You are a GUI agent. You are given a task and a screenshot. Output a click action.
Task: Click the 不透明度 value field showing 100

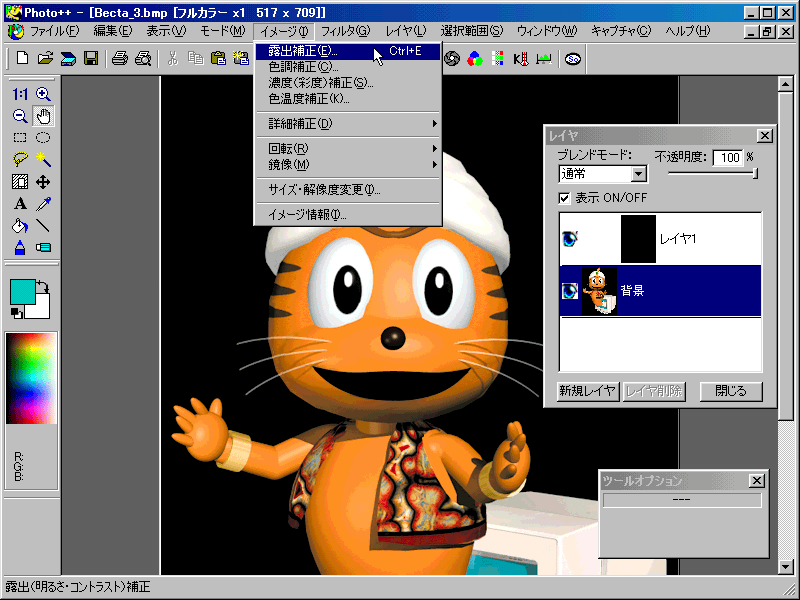tap(728, 157)
